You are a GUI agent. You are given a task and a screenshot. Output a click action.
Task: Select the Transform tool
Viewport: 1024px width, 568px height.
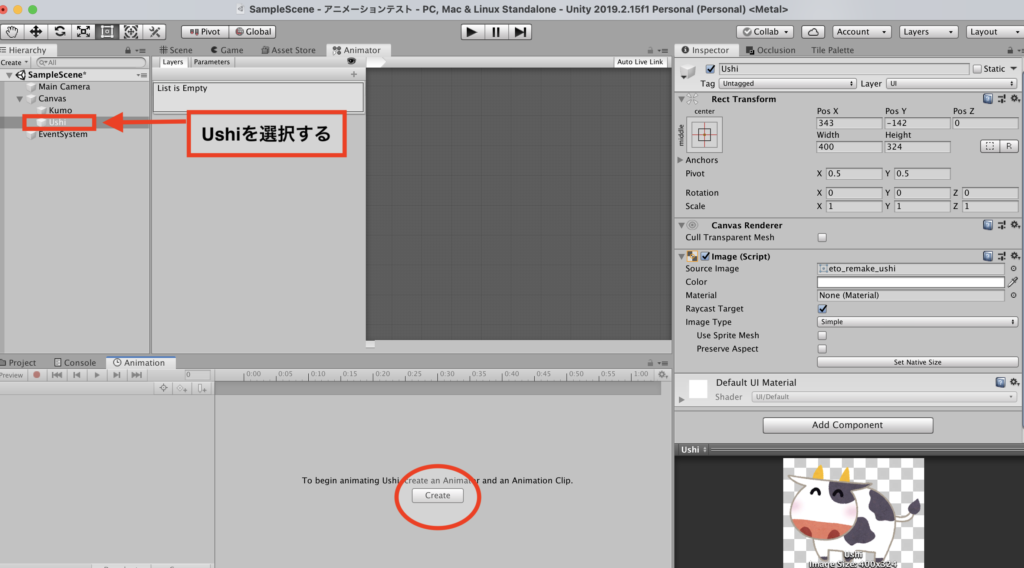tap(131, 31)
